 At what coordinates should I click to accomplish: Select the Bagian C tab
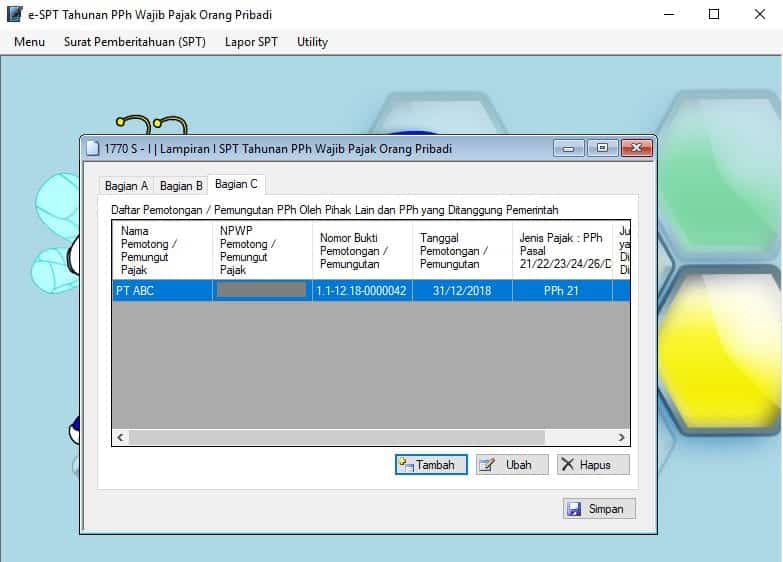236,184
